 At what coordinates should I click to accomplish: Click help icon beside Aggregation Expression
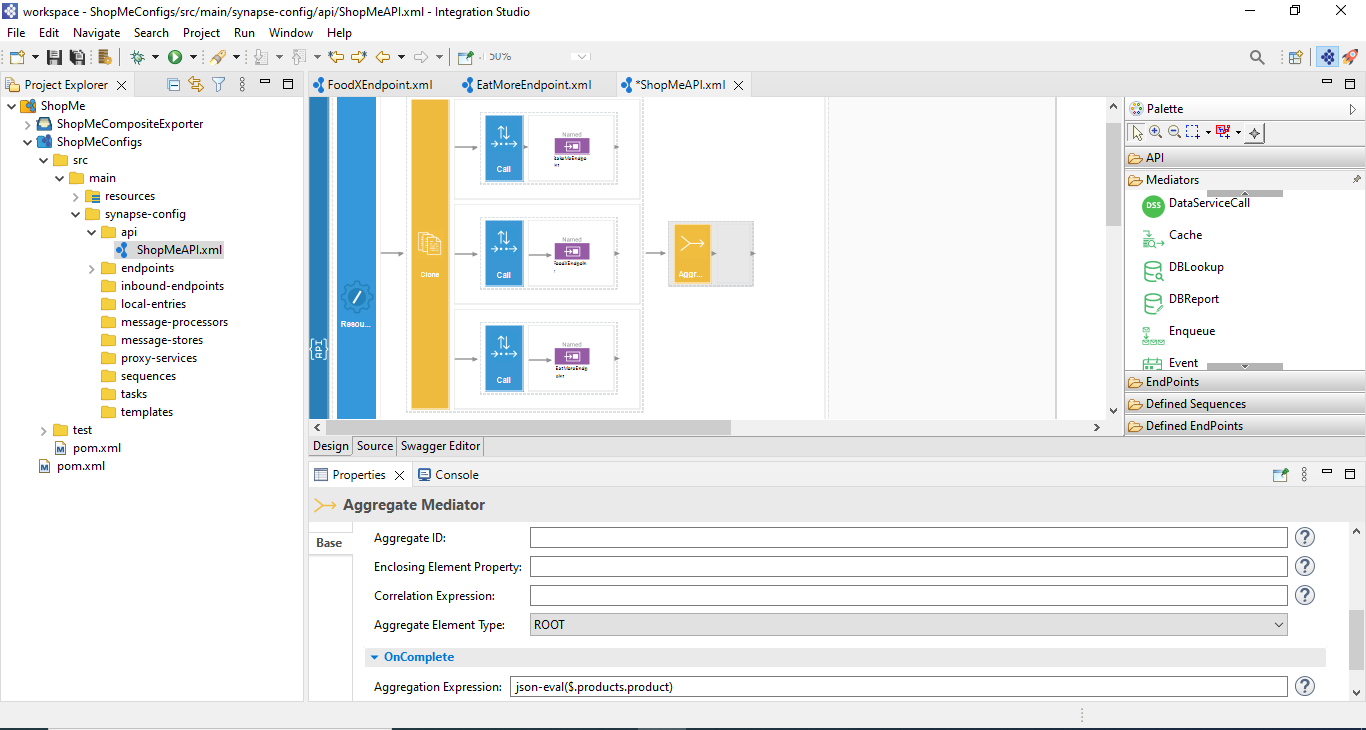pyautogui.click(x=1305, y=686)
